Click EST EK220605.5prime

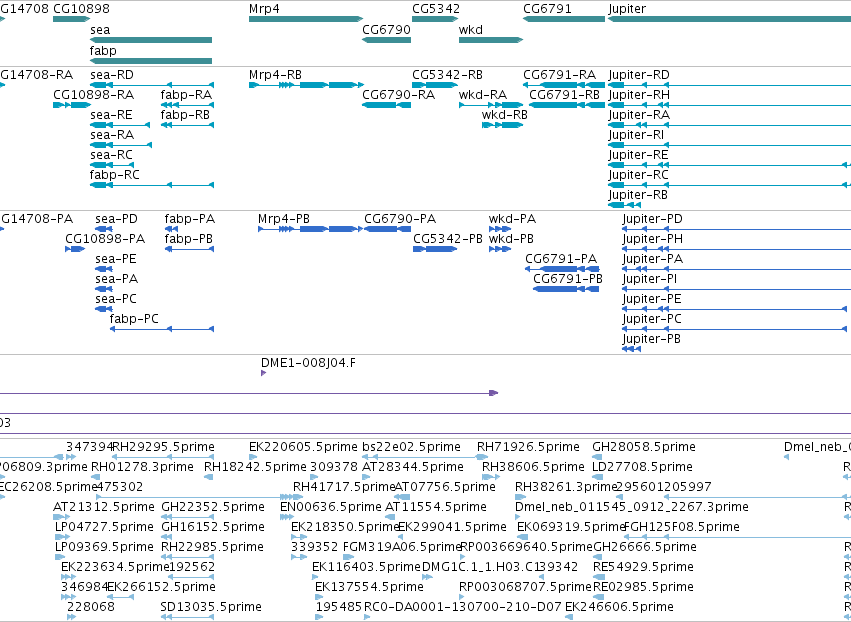point(303,447)
